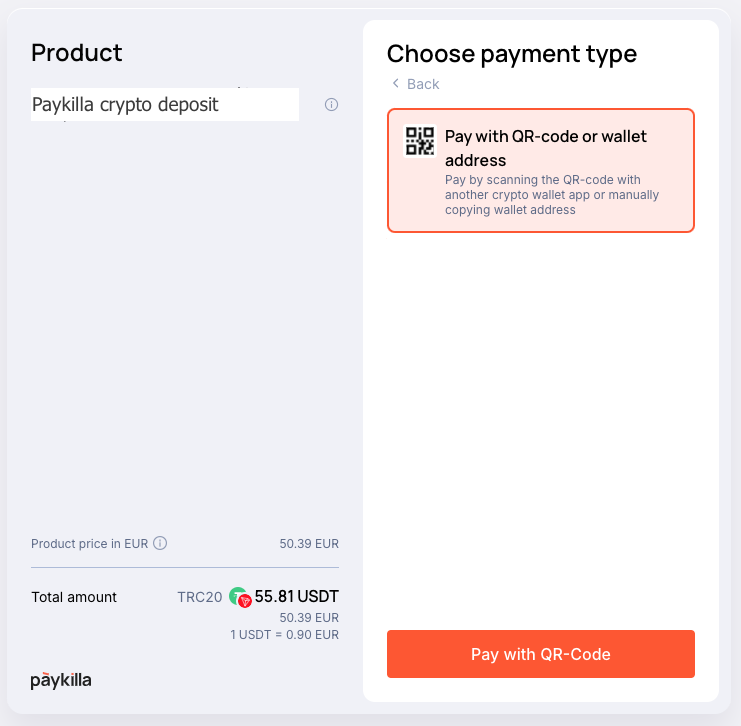Viewport: 741px width, 726px height.
Task: Click the Product price in EUR label
Action: pos(89,544)
